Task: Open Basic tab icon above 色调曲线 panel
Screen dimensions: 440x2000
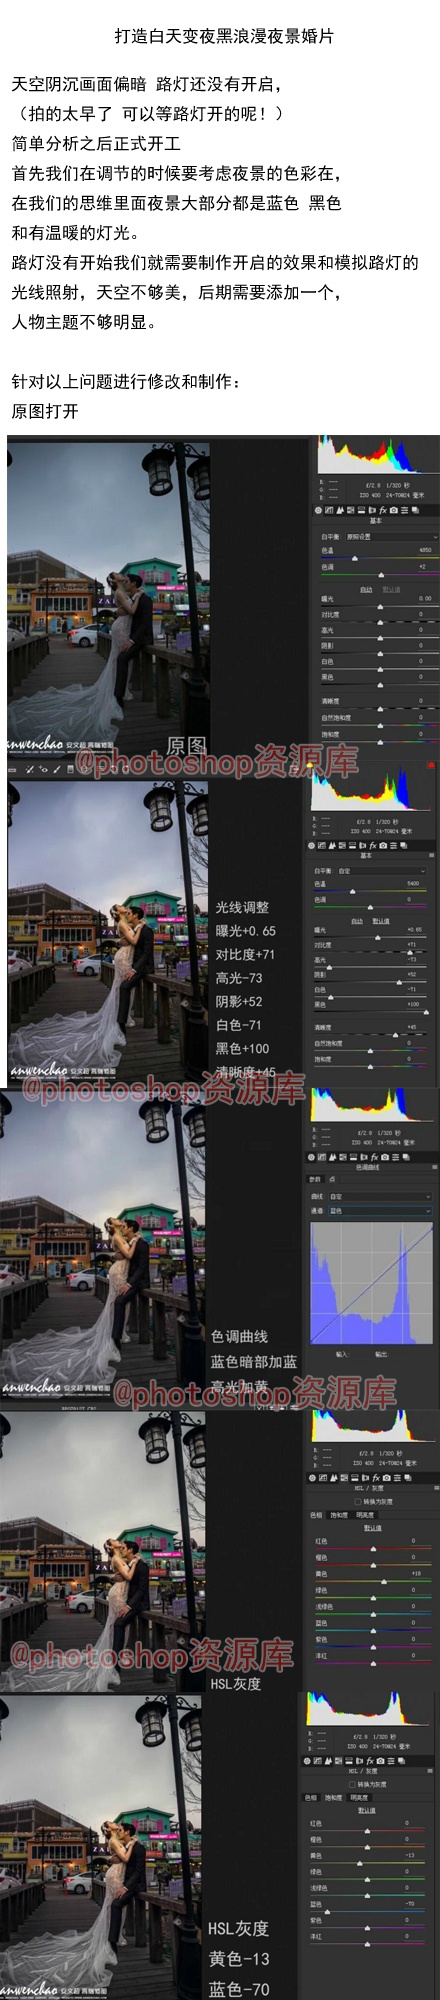Action: click(x=312, y=1157)
